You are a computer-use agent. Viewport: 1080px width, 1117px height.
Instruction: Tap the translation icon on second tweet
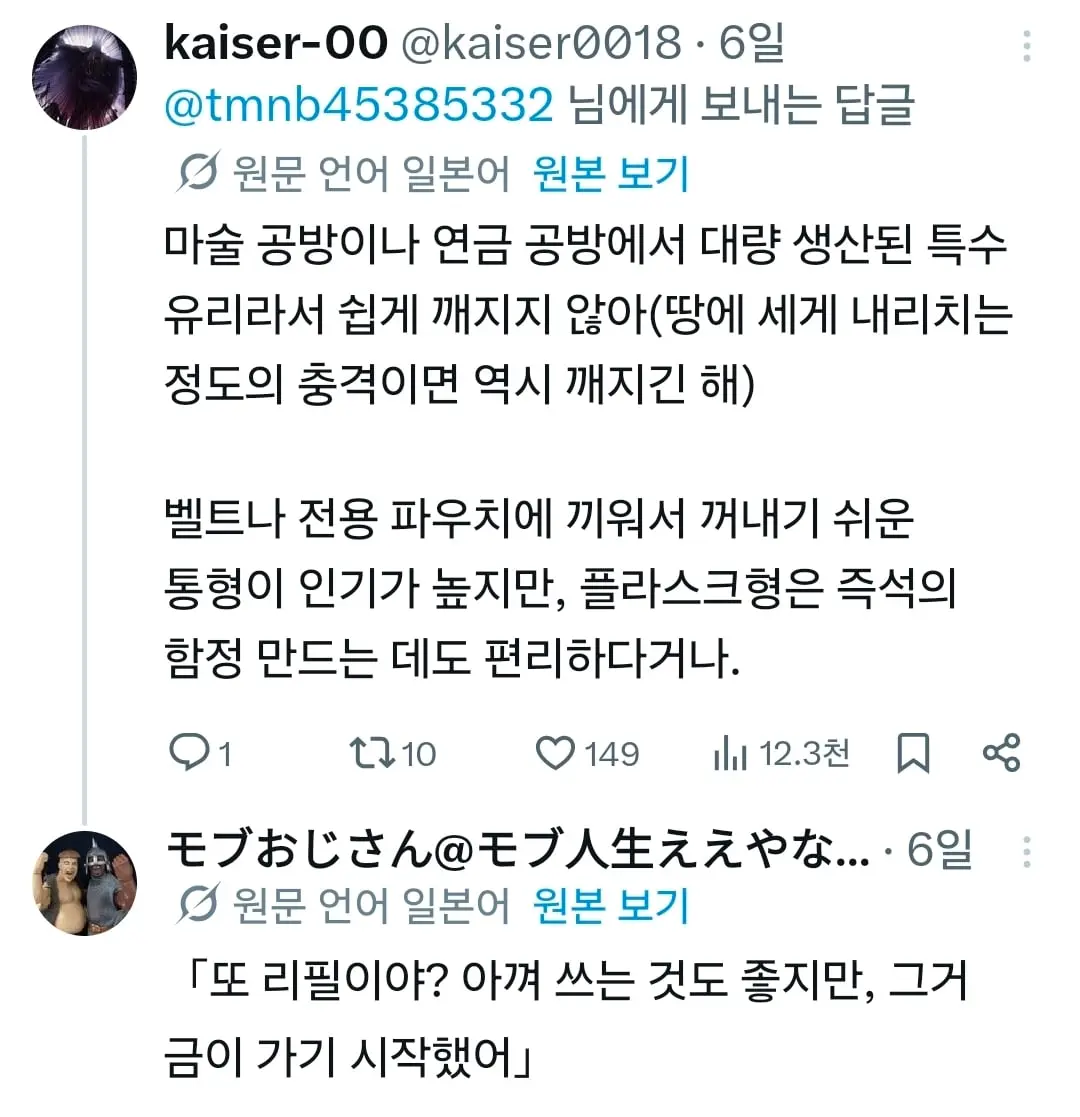197,905
